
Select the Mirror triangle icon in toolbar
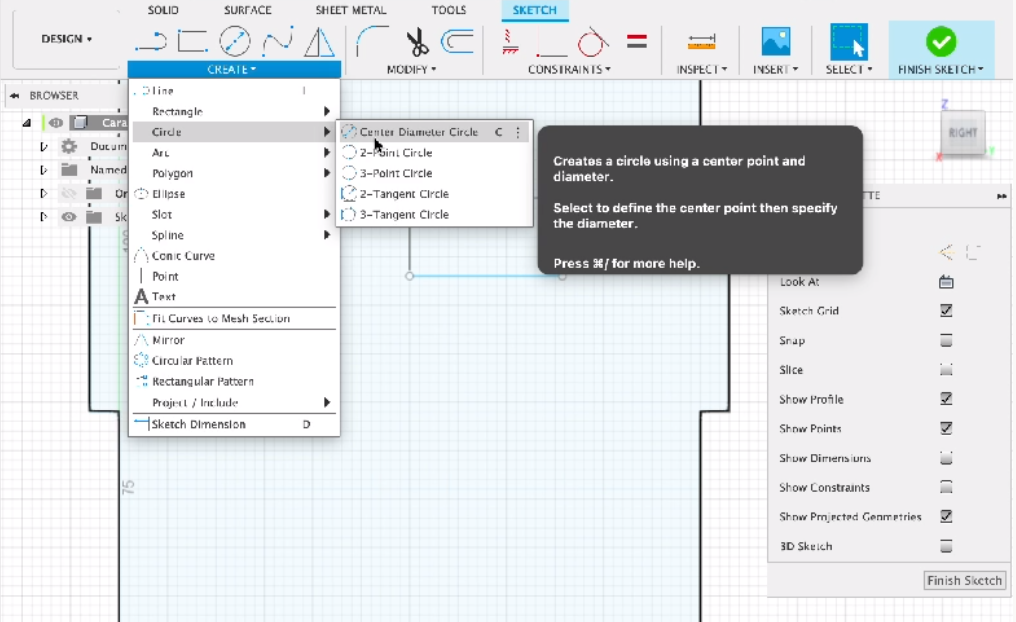(319, 41)
